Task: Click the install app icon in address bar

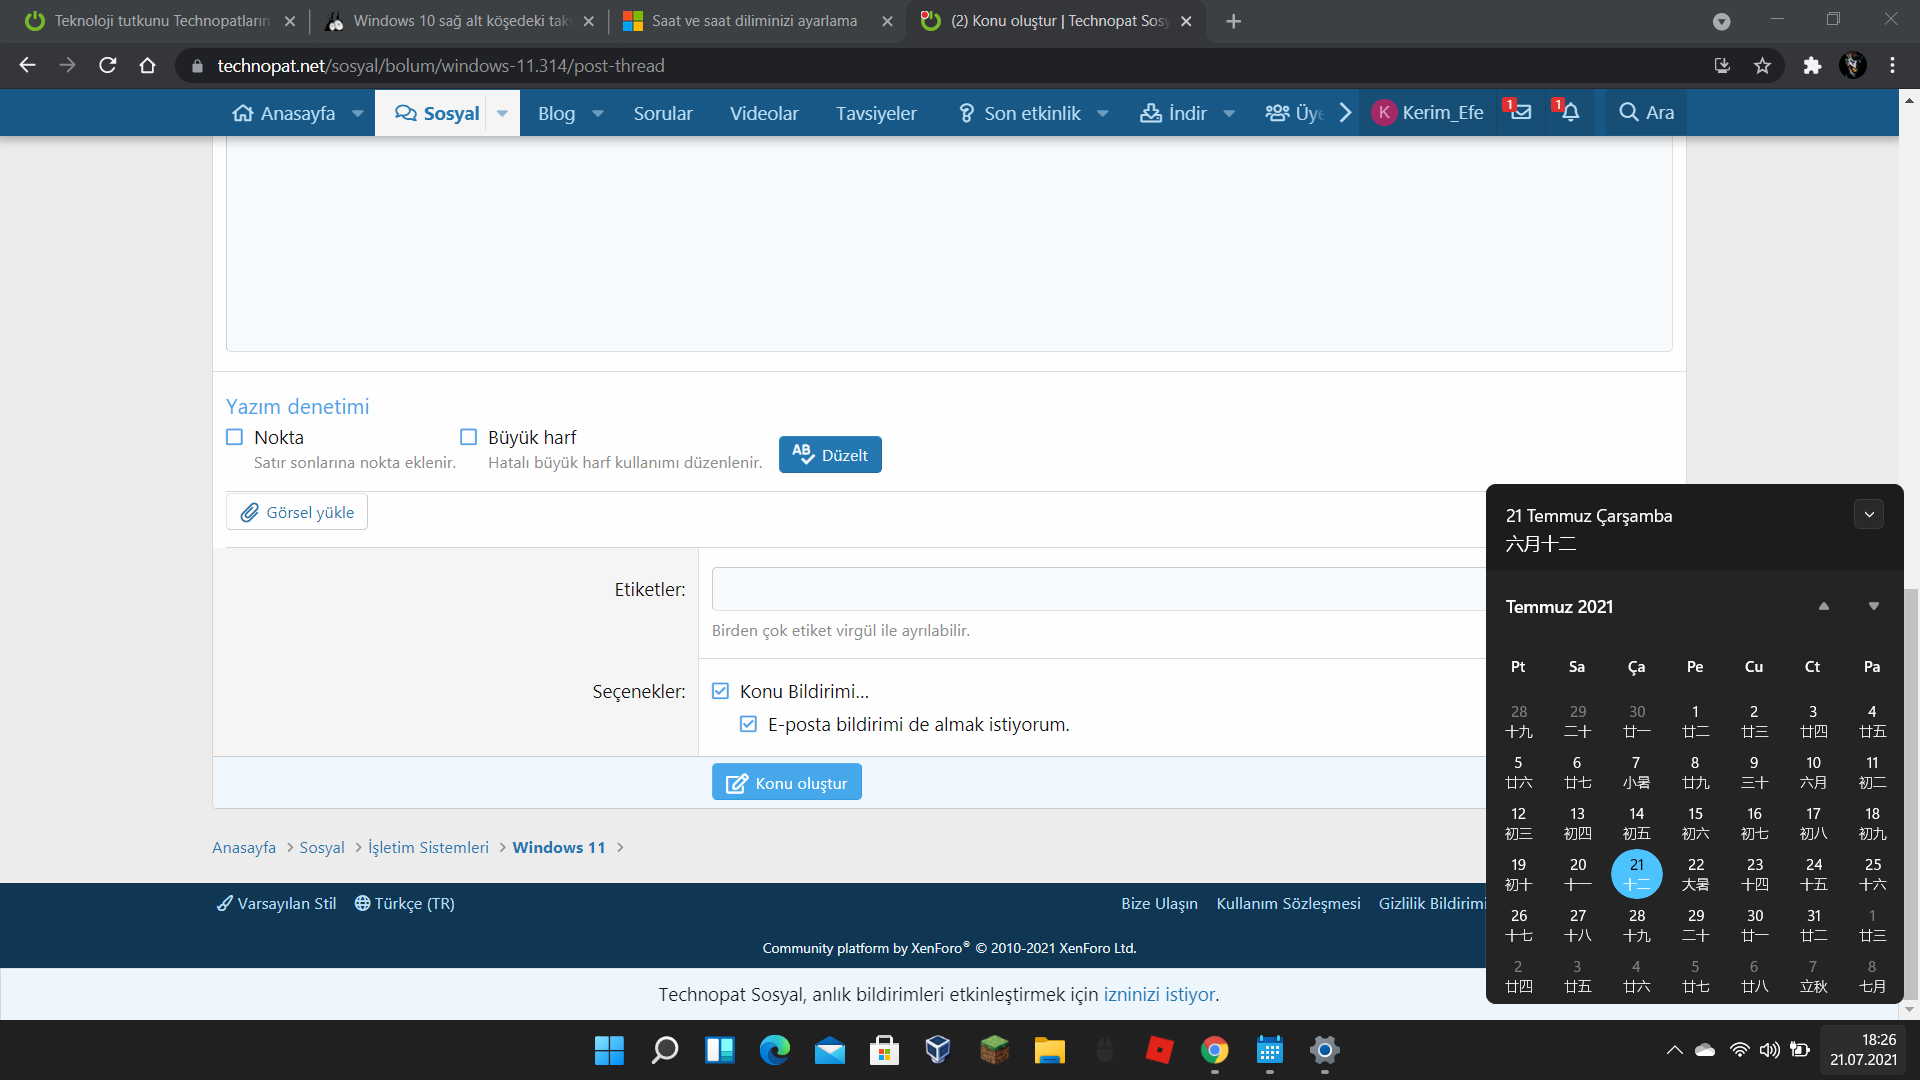Action: (1722, 66)
